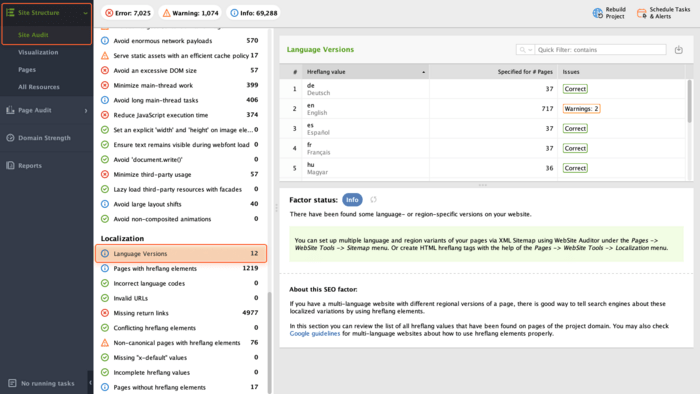Screen dimensions: 700x394
Task: Select Incomplete hreflang values row
Action: click(x=181, y=373)
